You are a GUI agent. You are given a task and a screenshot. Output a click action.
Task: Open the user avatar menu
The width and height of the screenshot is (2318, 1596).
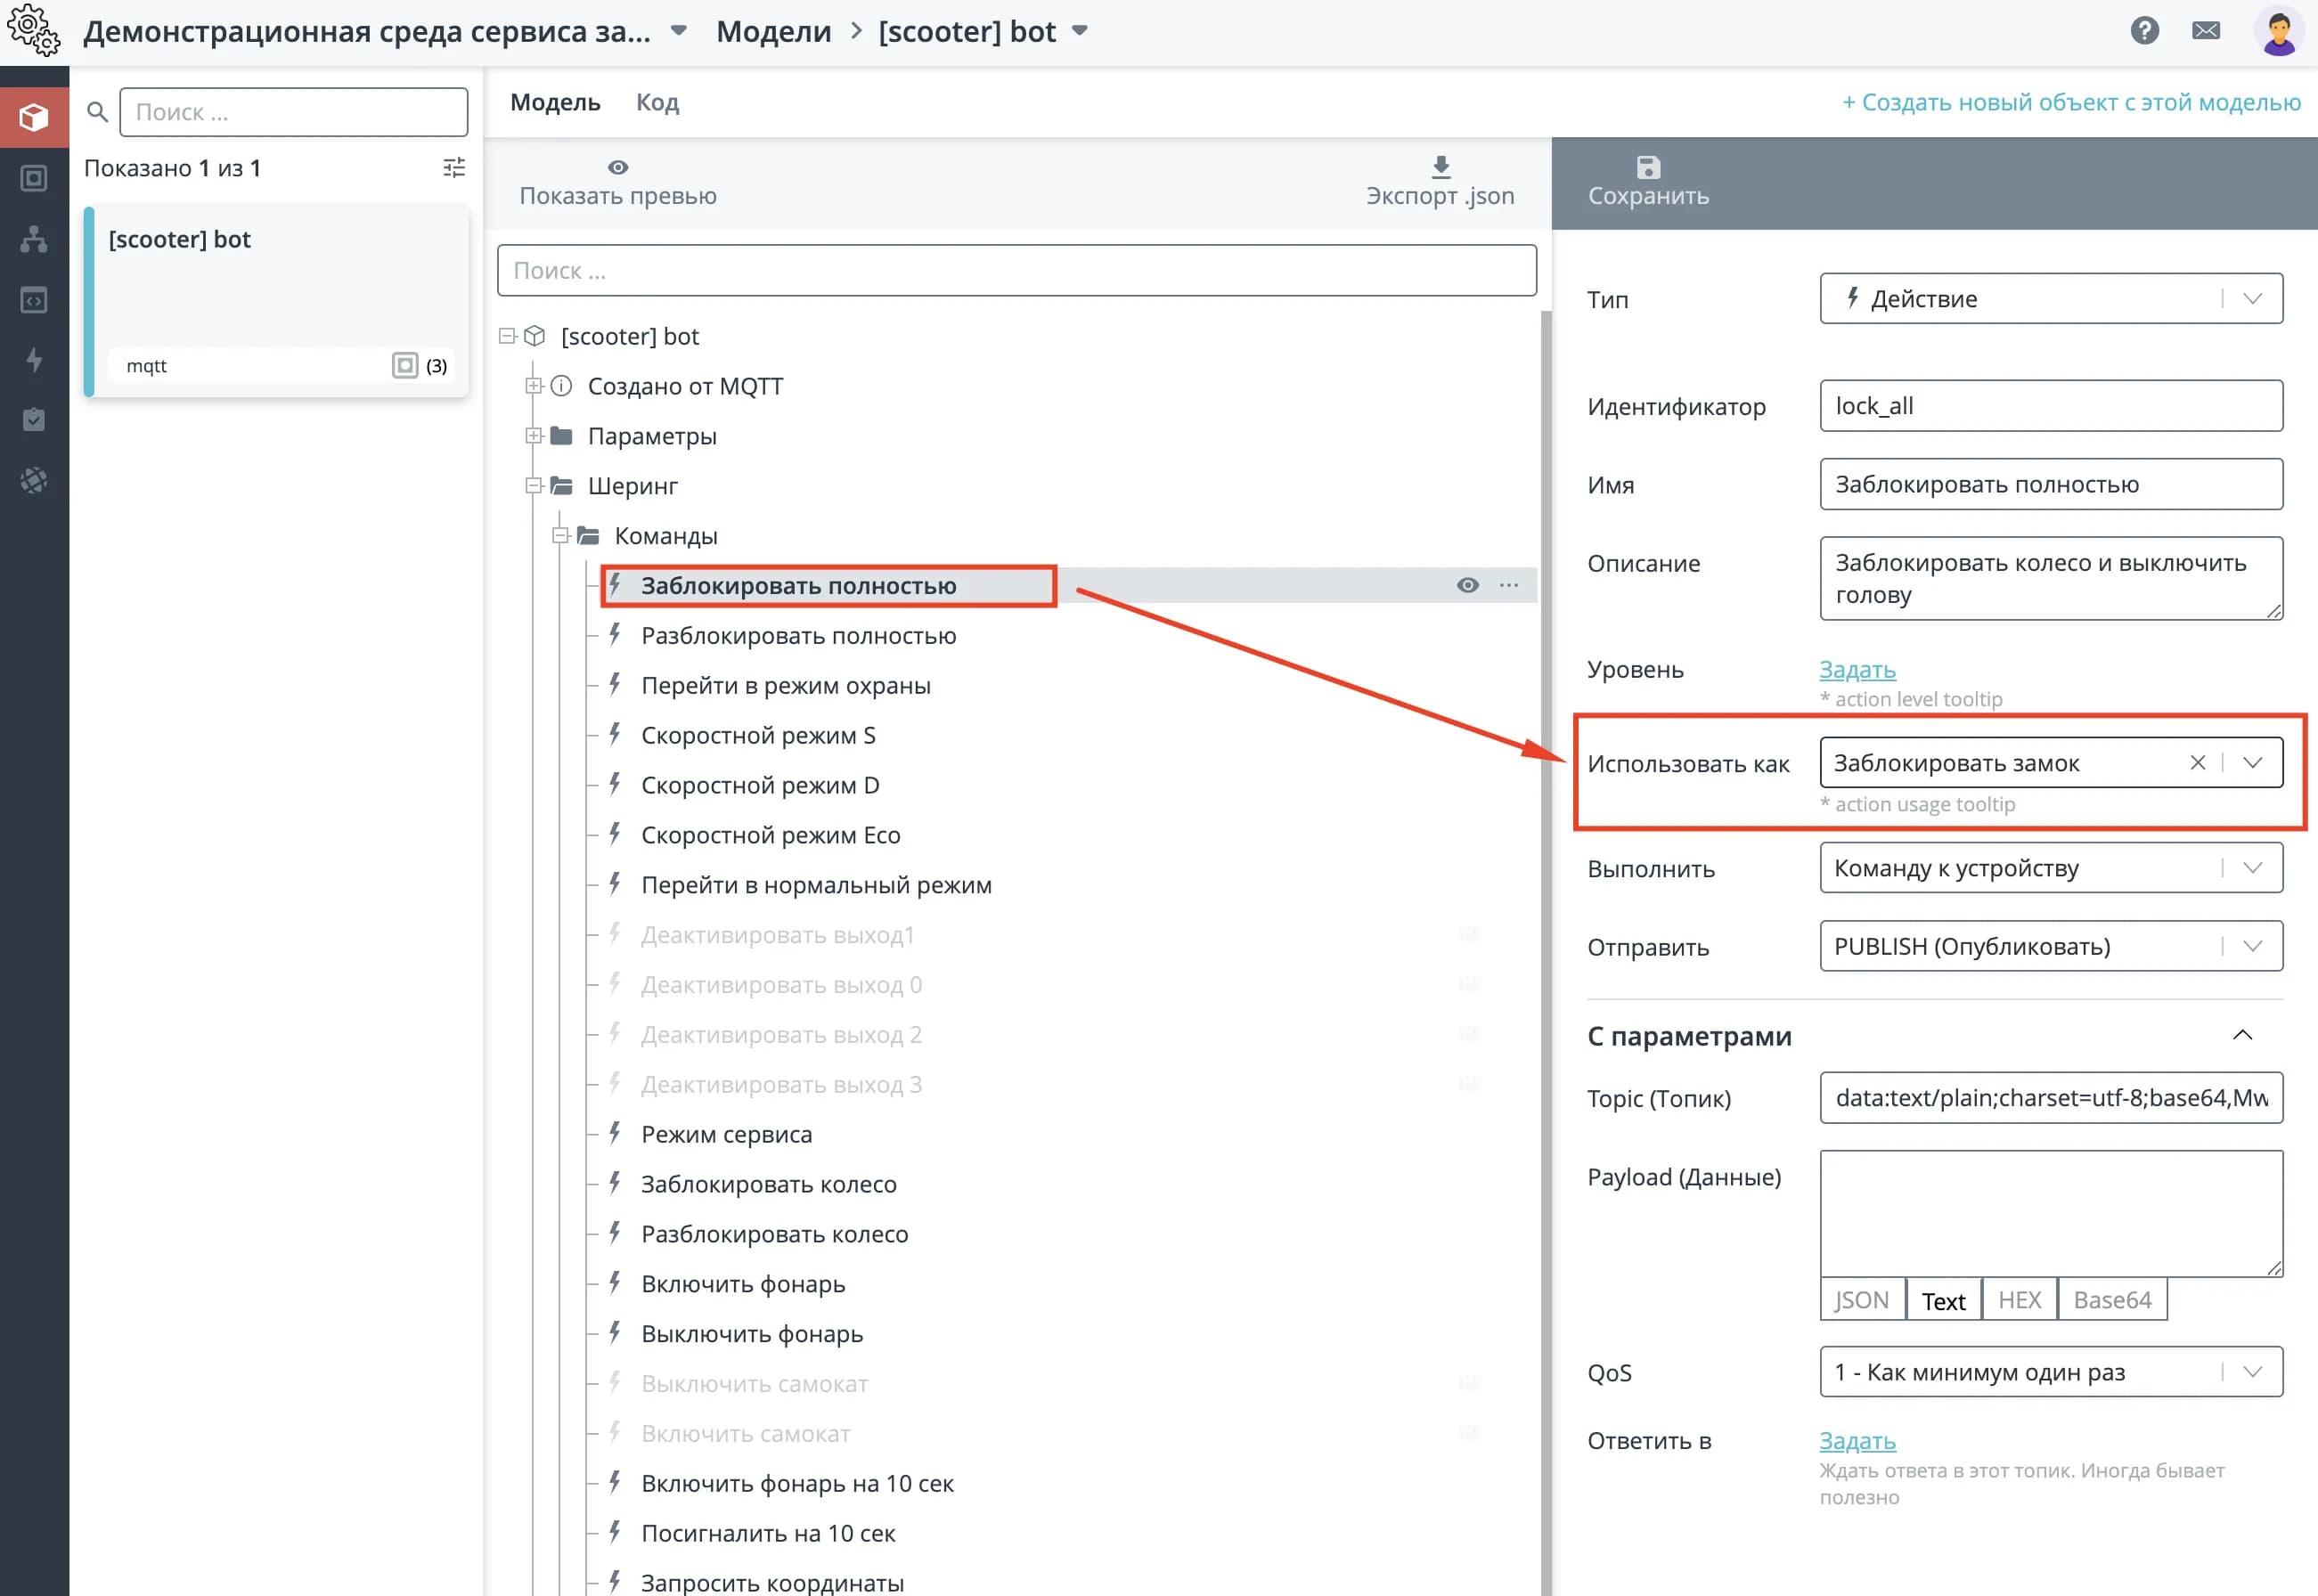coord(2279,31)
